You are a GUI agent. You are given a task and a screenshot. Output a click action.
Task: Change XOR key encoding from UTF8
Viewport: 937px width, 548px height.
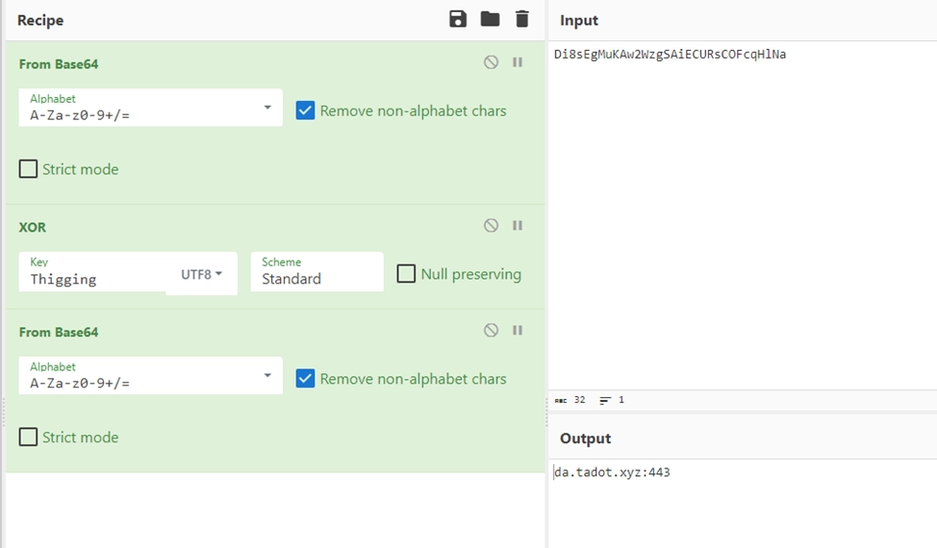(x=202, y=274)
